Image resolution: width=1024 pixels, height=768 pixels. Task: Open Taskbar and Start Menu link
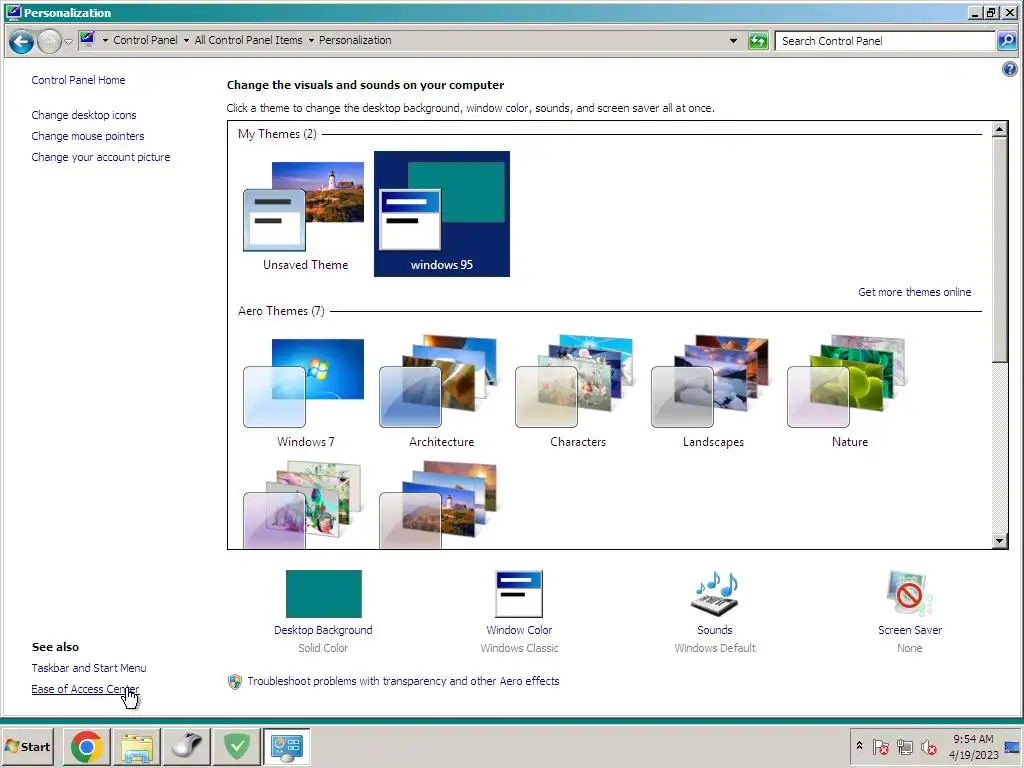click(x=89, y=668)
